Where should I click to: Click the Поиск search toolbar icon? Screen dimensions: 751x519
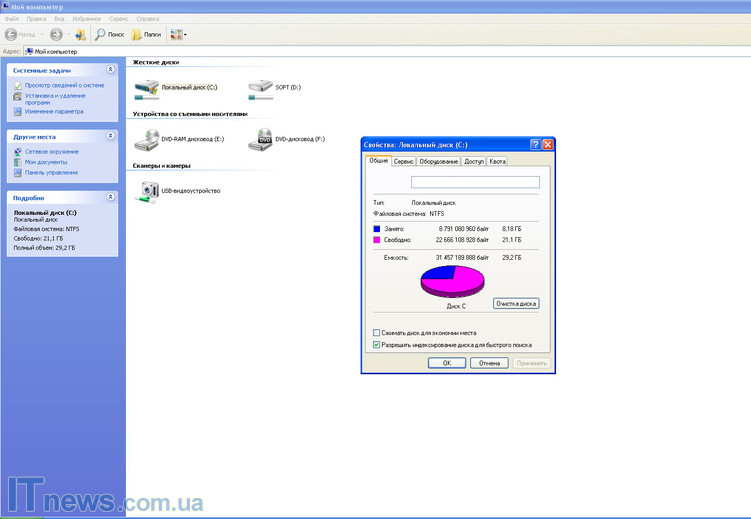[x=101, y=34]
